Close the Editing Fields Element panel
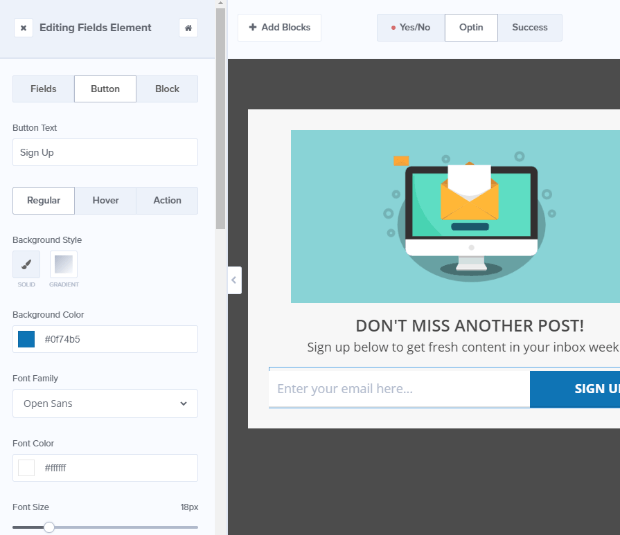 (23, 28)
